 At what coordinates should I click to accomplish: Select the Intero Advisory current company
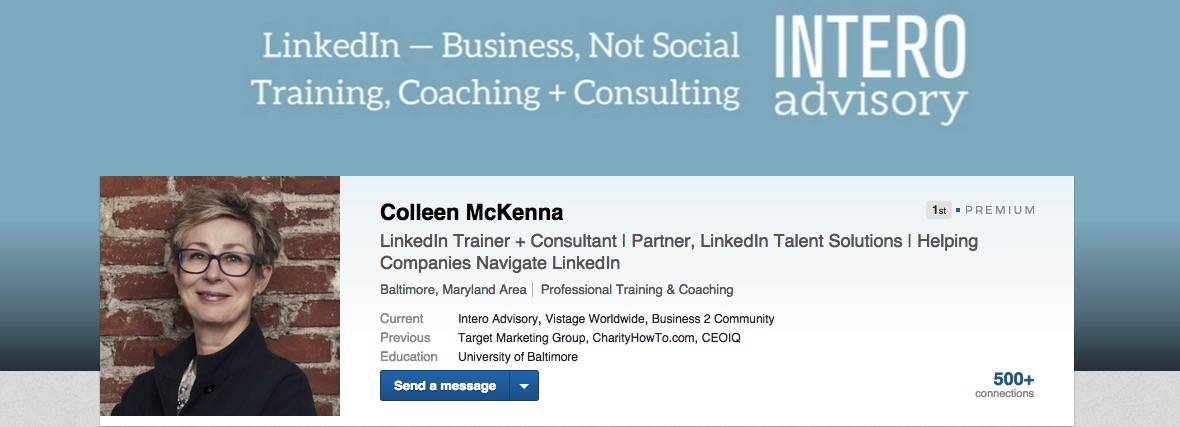500,319
